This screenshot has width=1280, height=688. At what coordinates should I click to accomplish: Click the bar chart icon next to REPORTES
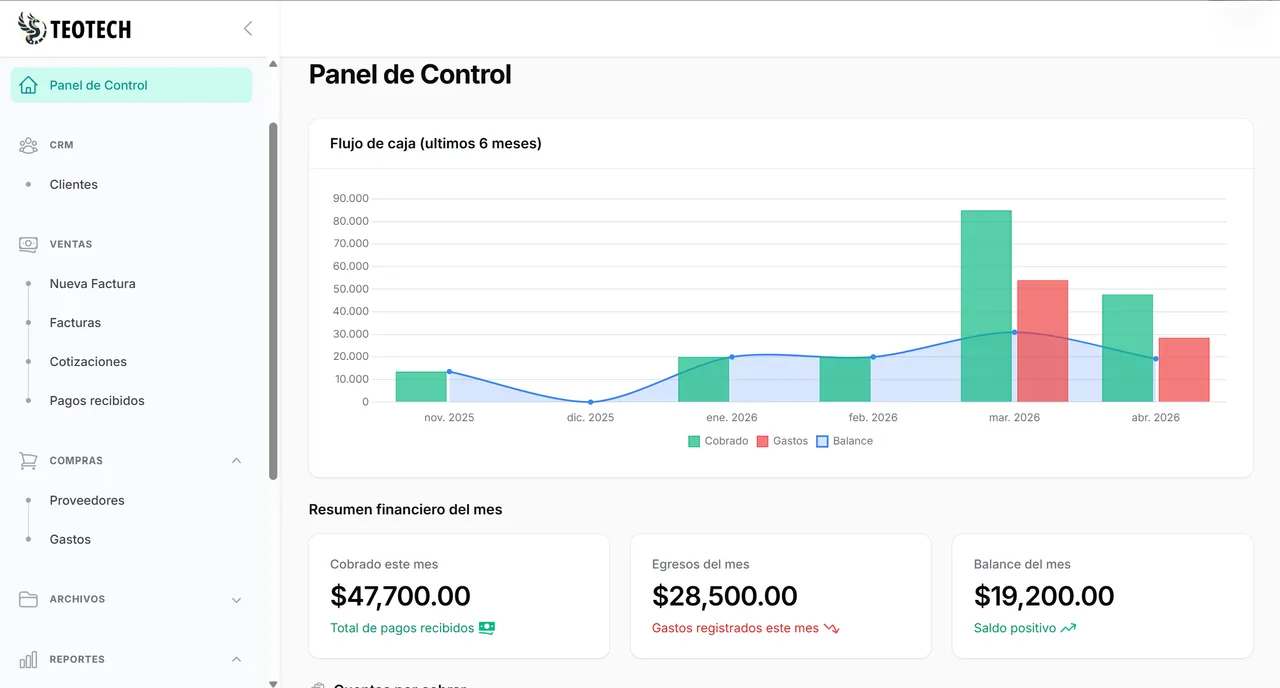[27, 659]
